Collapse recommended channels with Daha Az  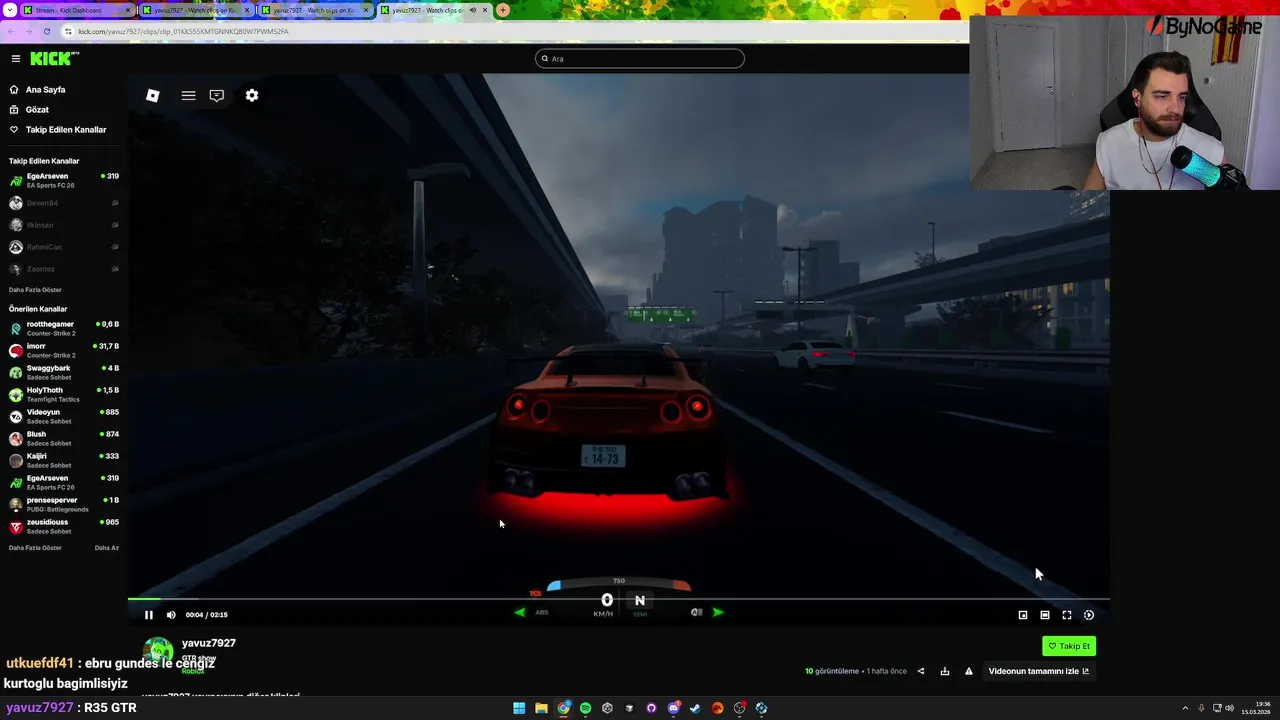pyautogui.click(x=107, y=548)
